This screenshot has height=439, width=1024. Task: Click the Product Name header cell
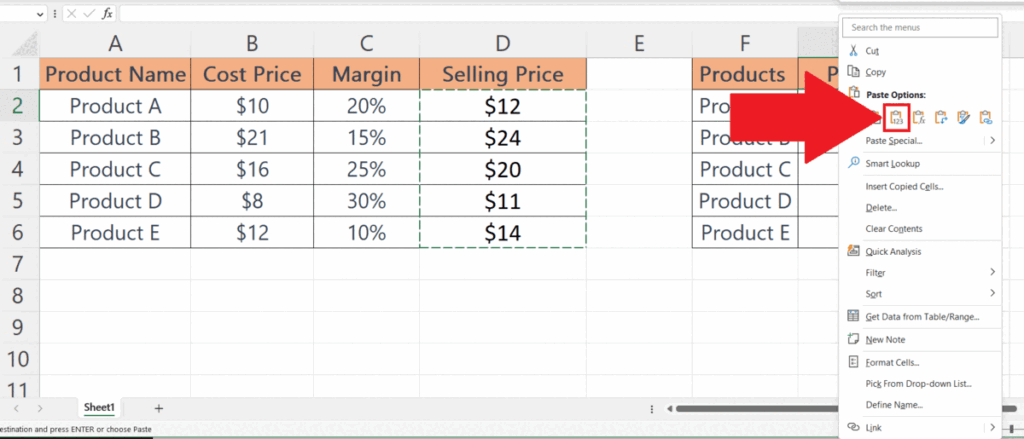tap(115, 74)
